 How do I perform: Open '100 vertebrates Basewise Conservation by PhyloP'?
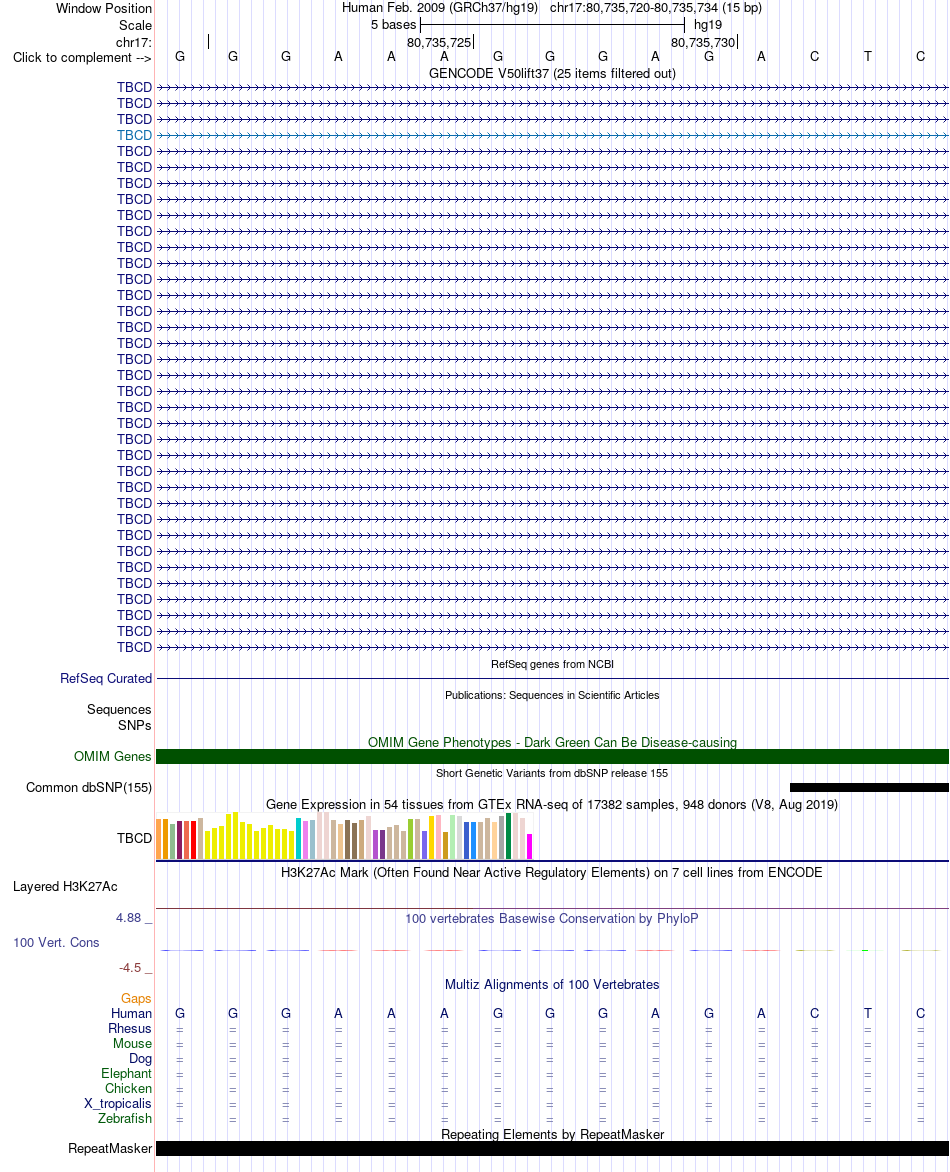click(x=552, y=919)
